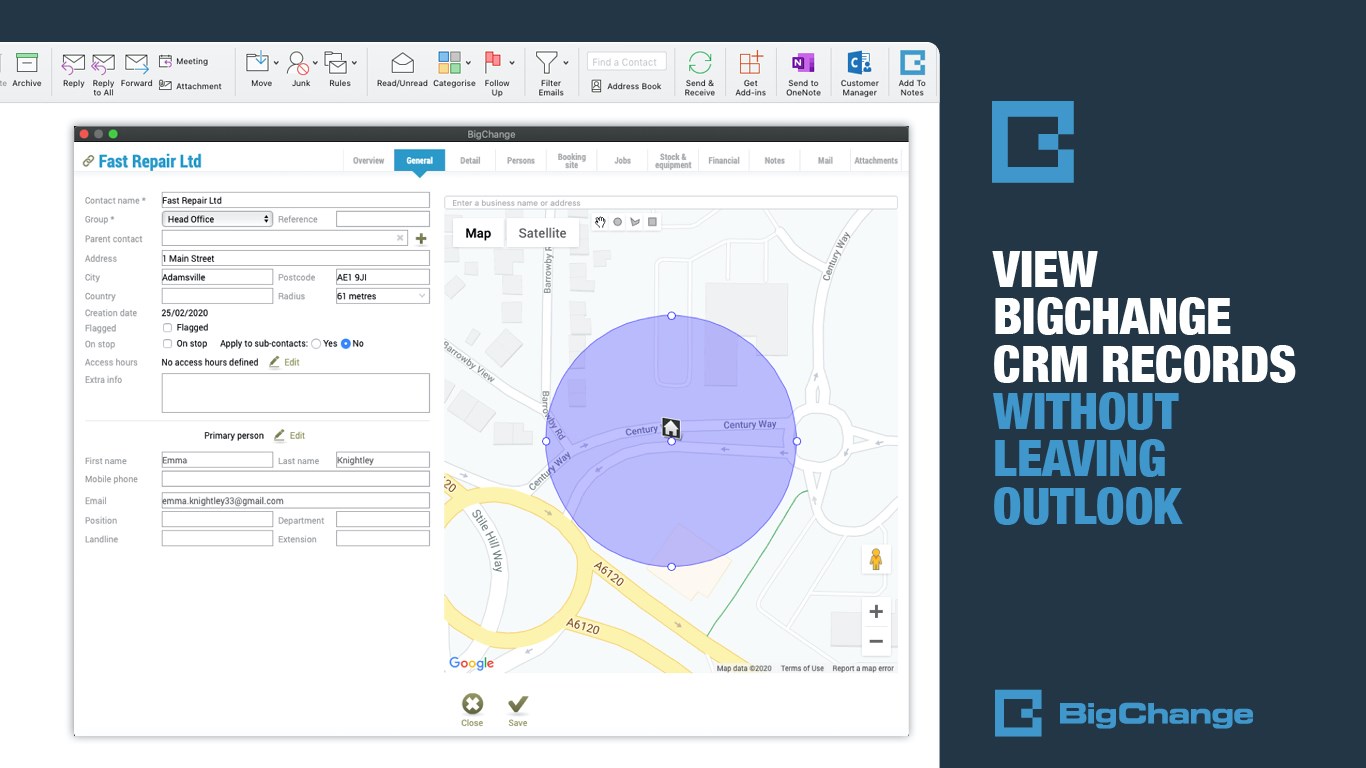Expand the Categorise dropdown arrow
Screen dimensions: 1366x768
tap(469, 62)
